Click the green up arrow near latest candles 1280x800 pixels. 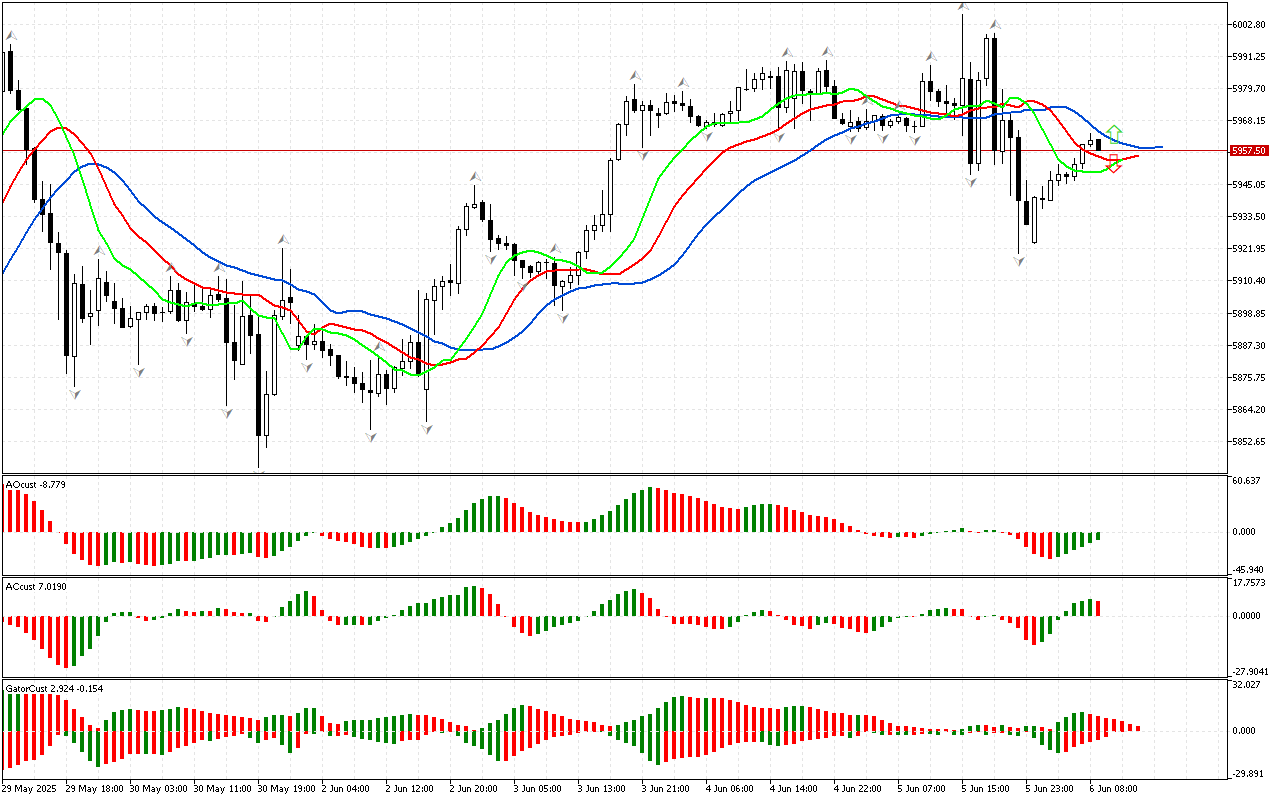(1114, 133)
